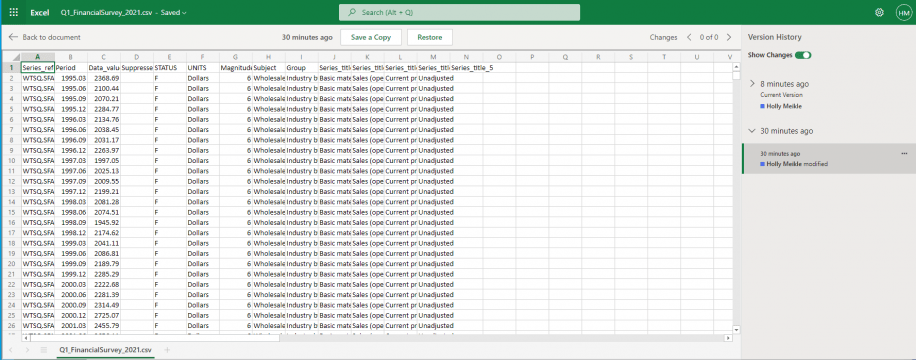Click period cell 2001.03
Screen dimensions: 916x360
[71, 325]
